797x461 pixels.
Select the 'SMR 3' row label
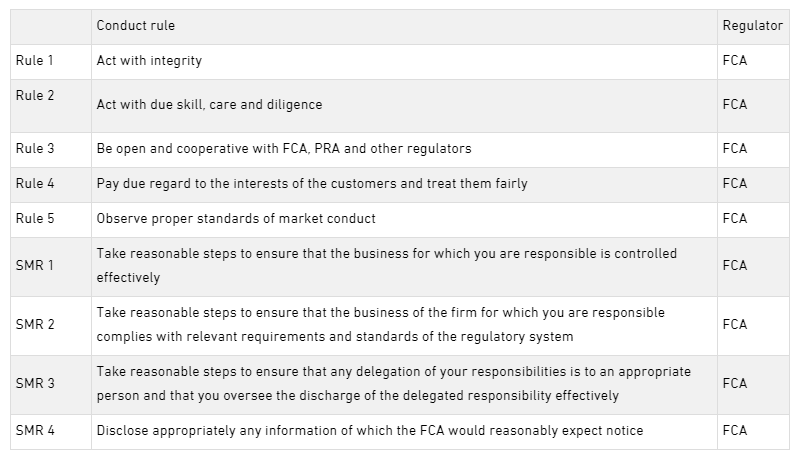point(36,383)
